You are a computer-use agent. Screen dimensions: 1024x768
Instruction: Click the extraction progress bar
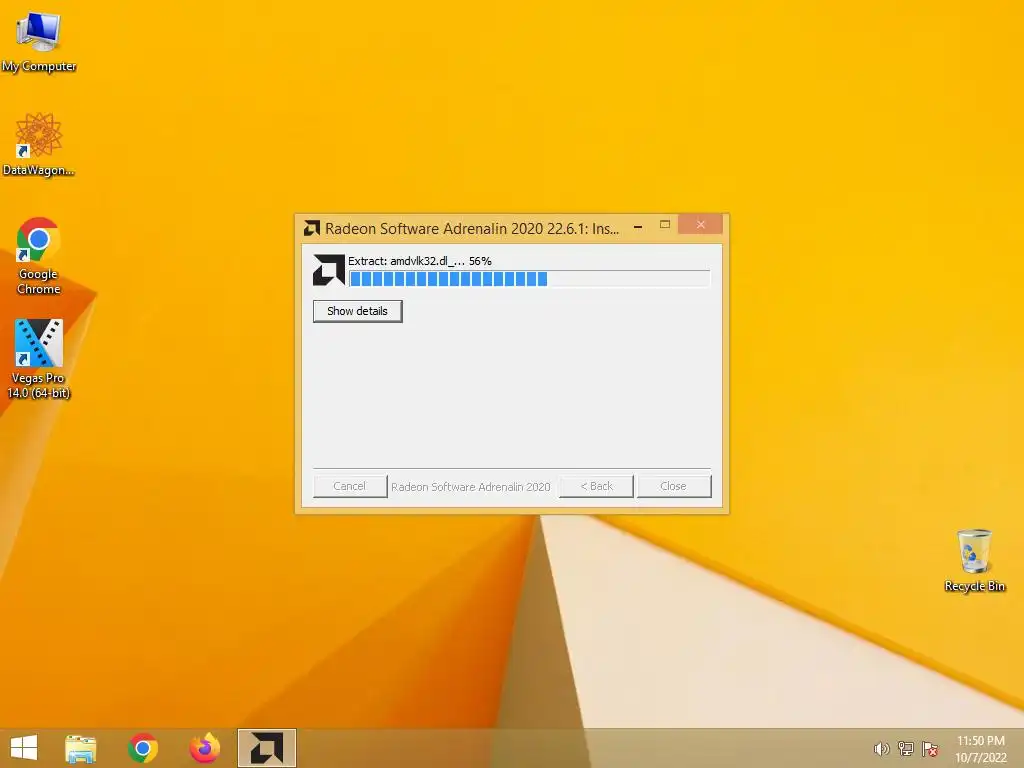530,279
